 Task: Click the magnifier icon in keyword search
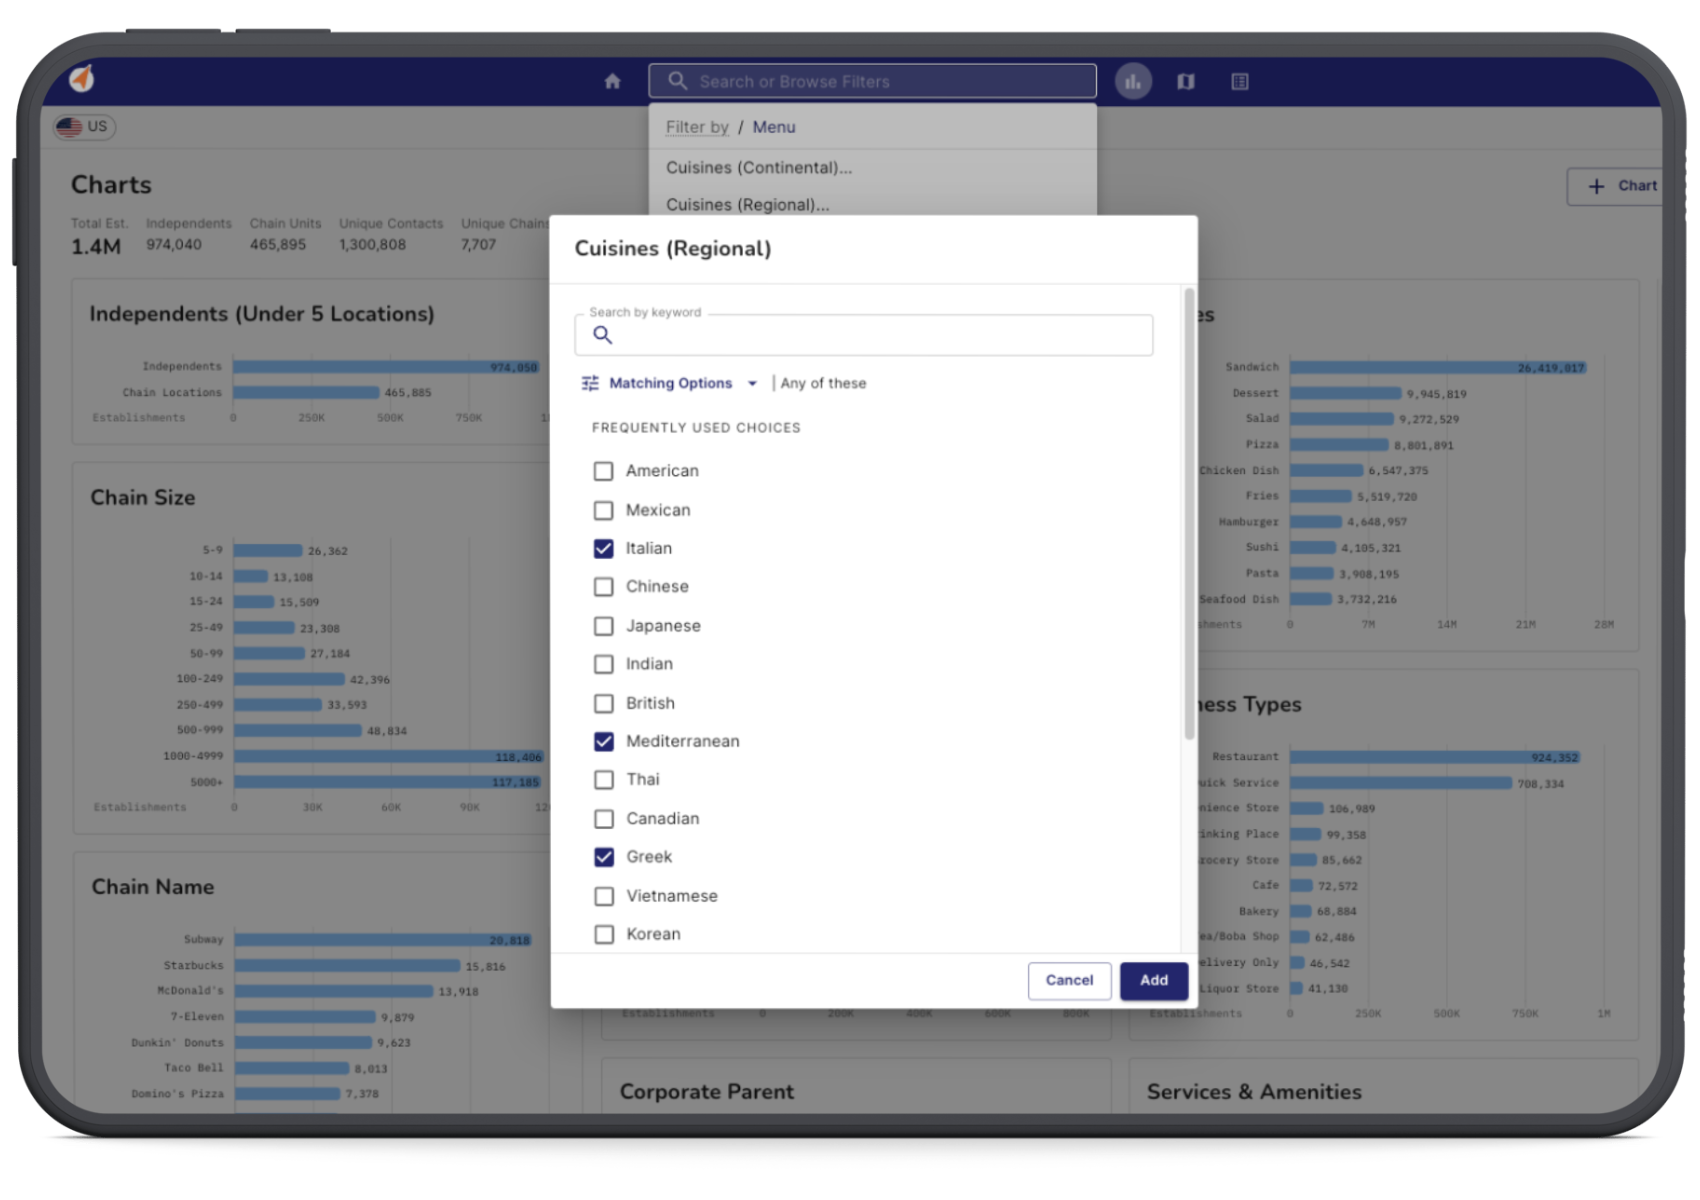[x=602, y=335]
